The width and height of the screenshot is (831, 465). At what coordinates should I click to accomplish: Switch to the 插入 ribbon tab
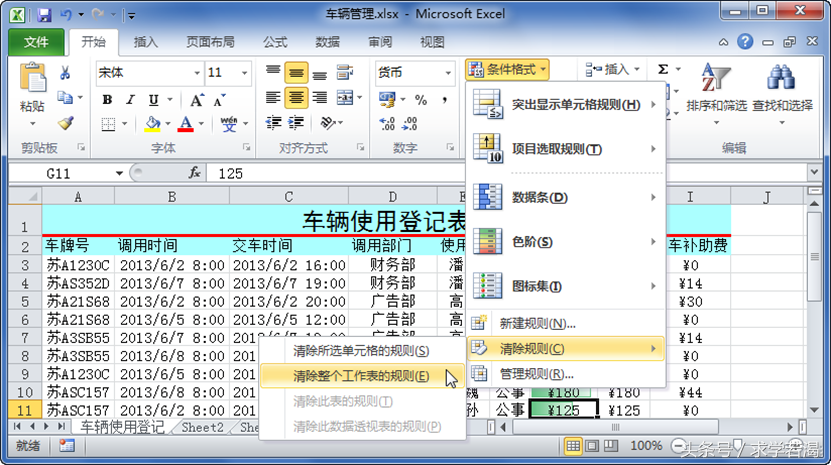pos(146,42)
